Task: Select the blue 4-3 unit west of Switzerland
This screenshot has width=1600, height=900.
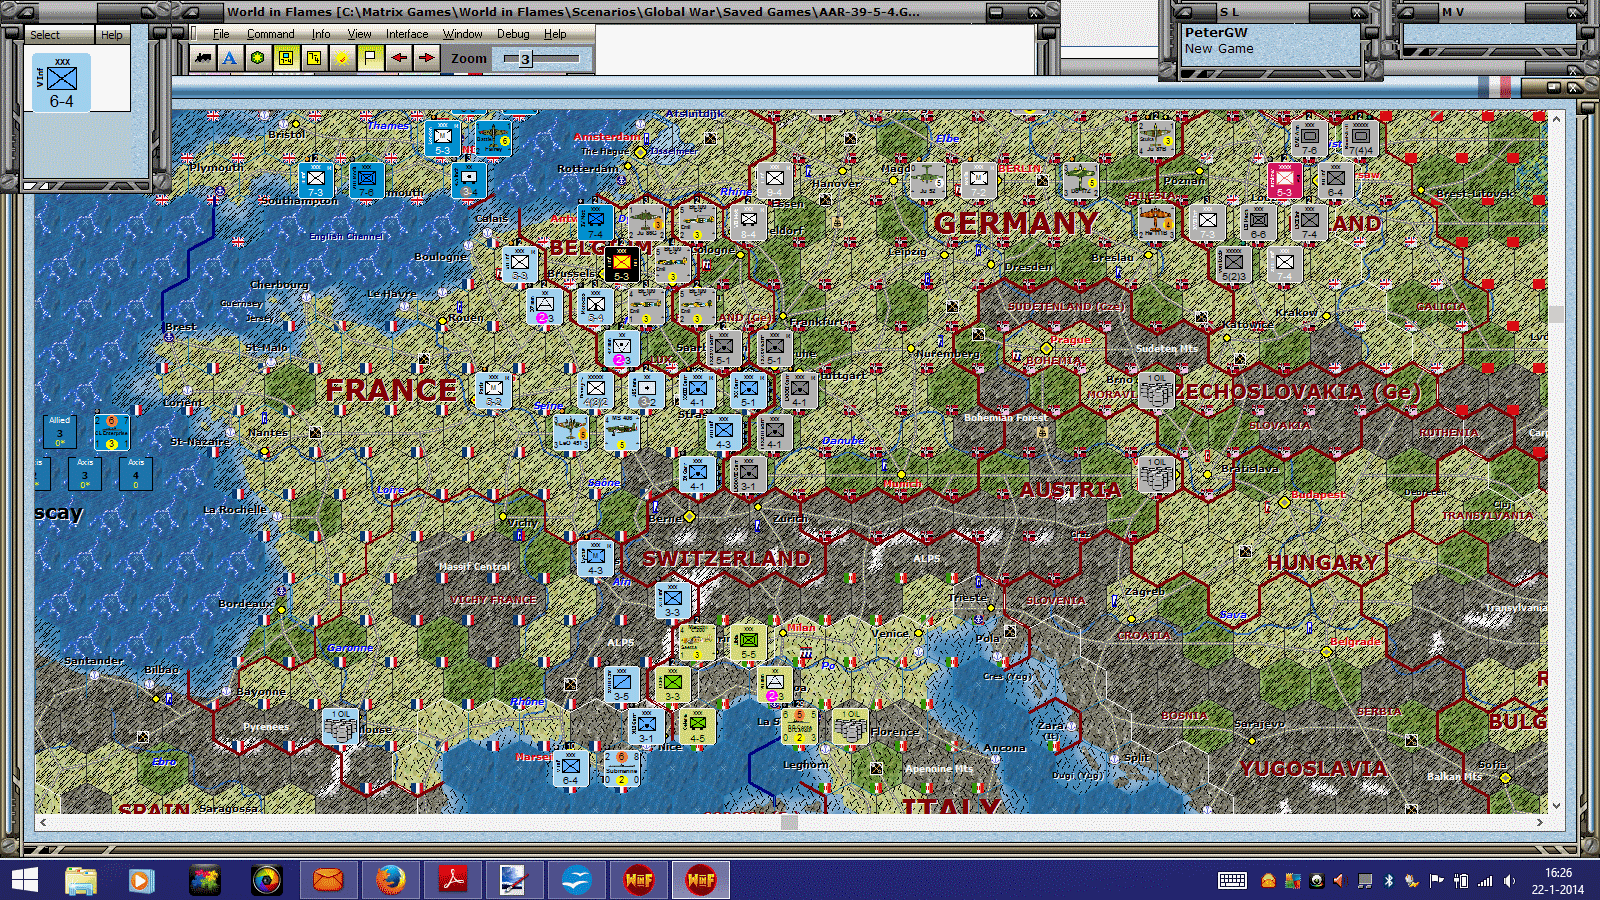Action: coord(596,558)
